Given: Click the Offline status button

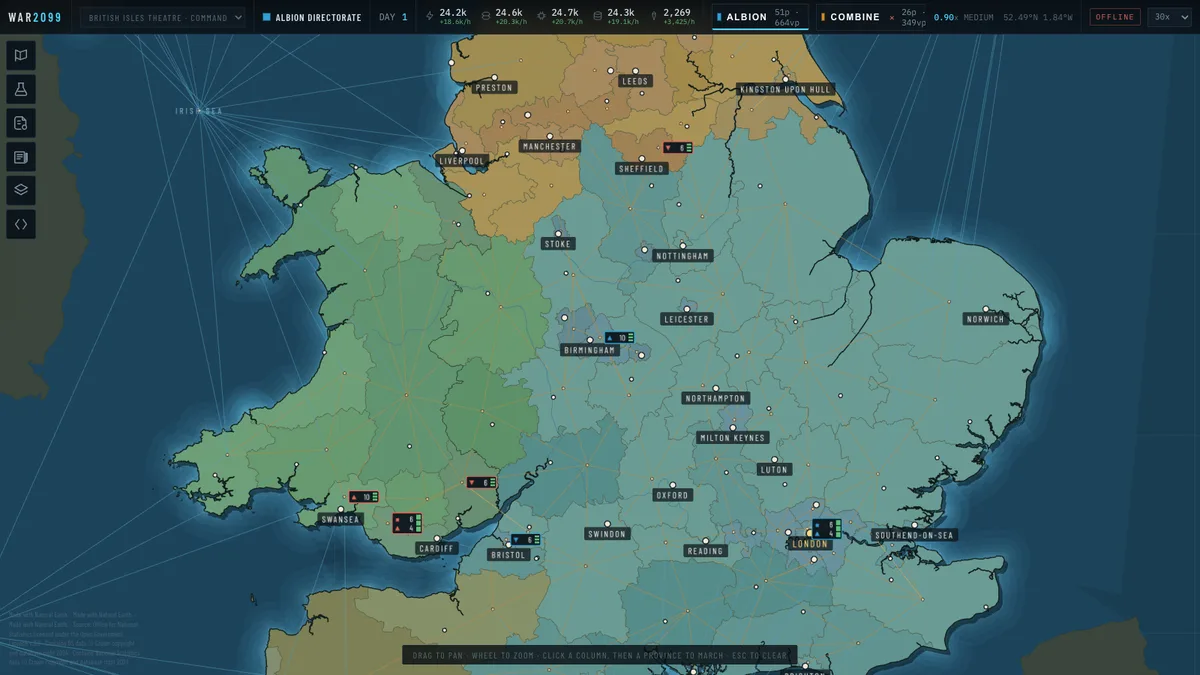Looking at the screenshot, I should click(x=1115, y=17).
